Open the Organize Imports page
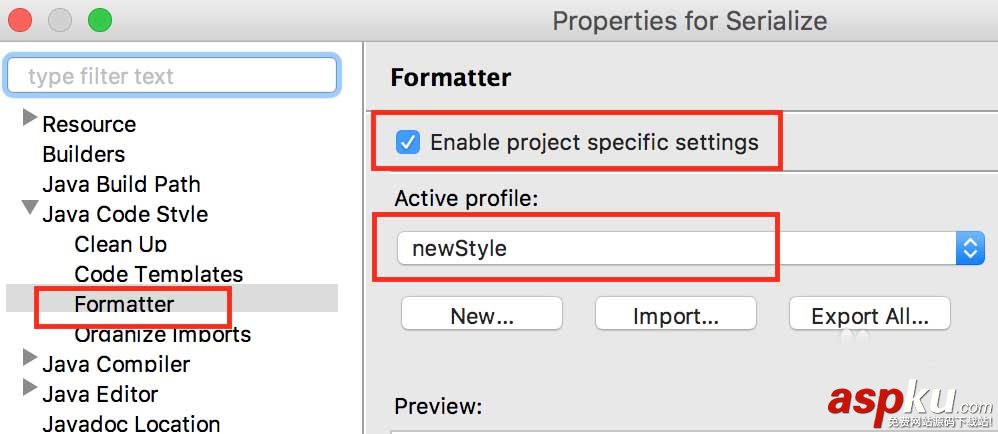 click(162, 334)
